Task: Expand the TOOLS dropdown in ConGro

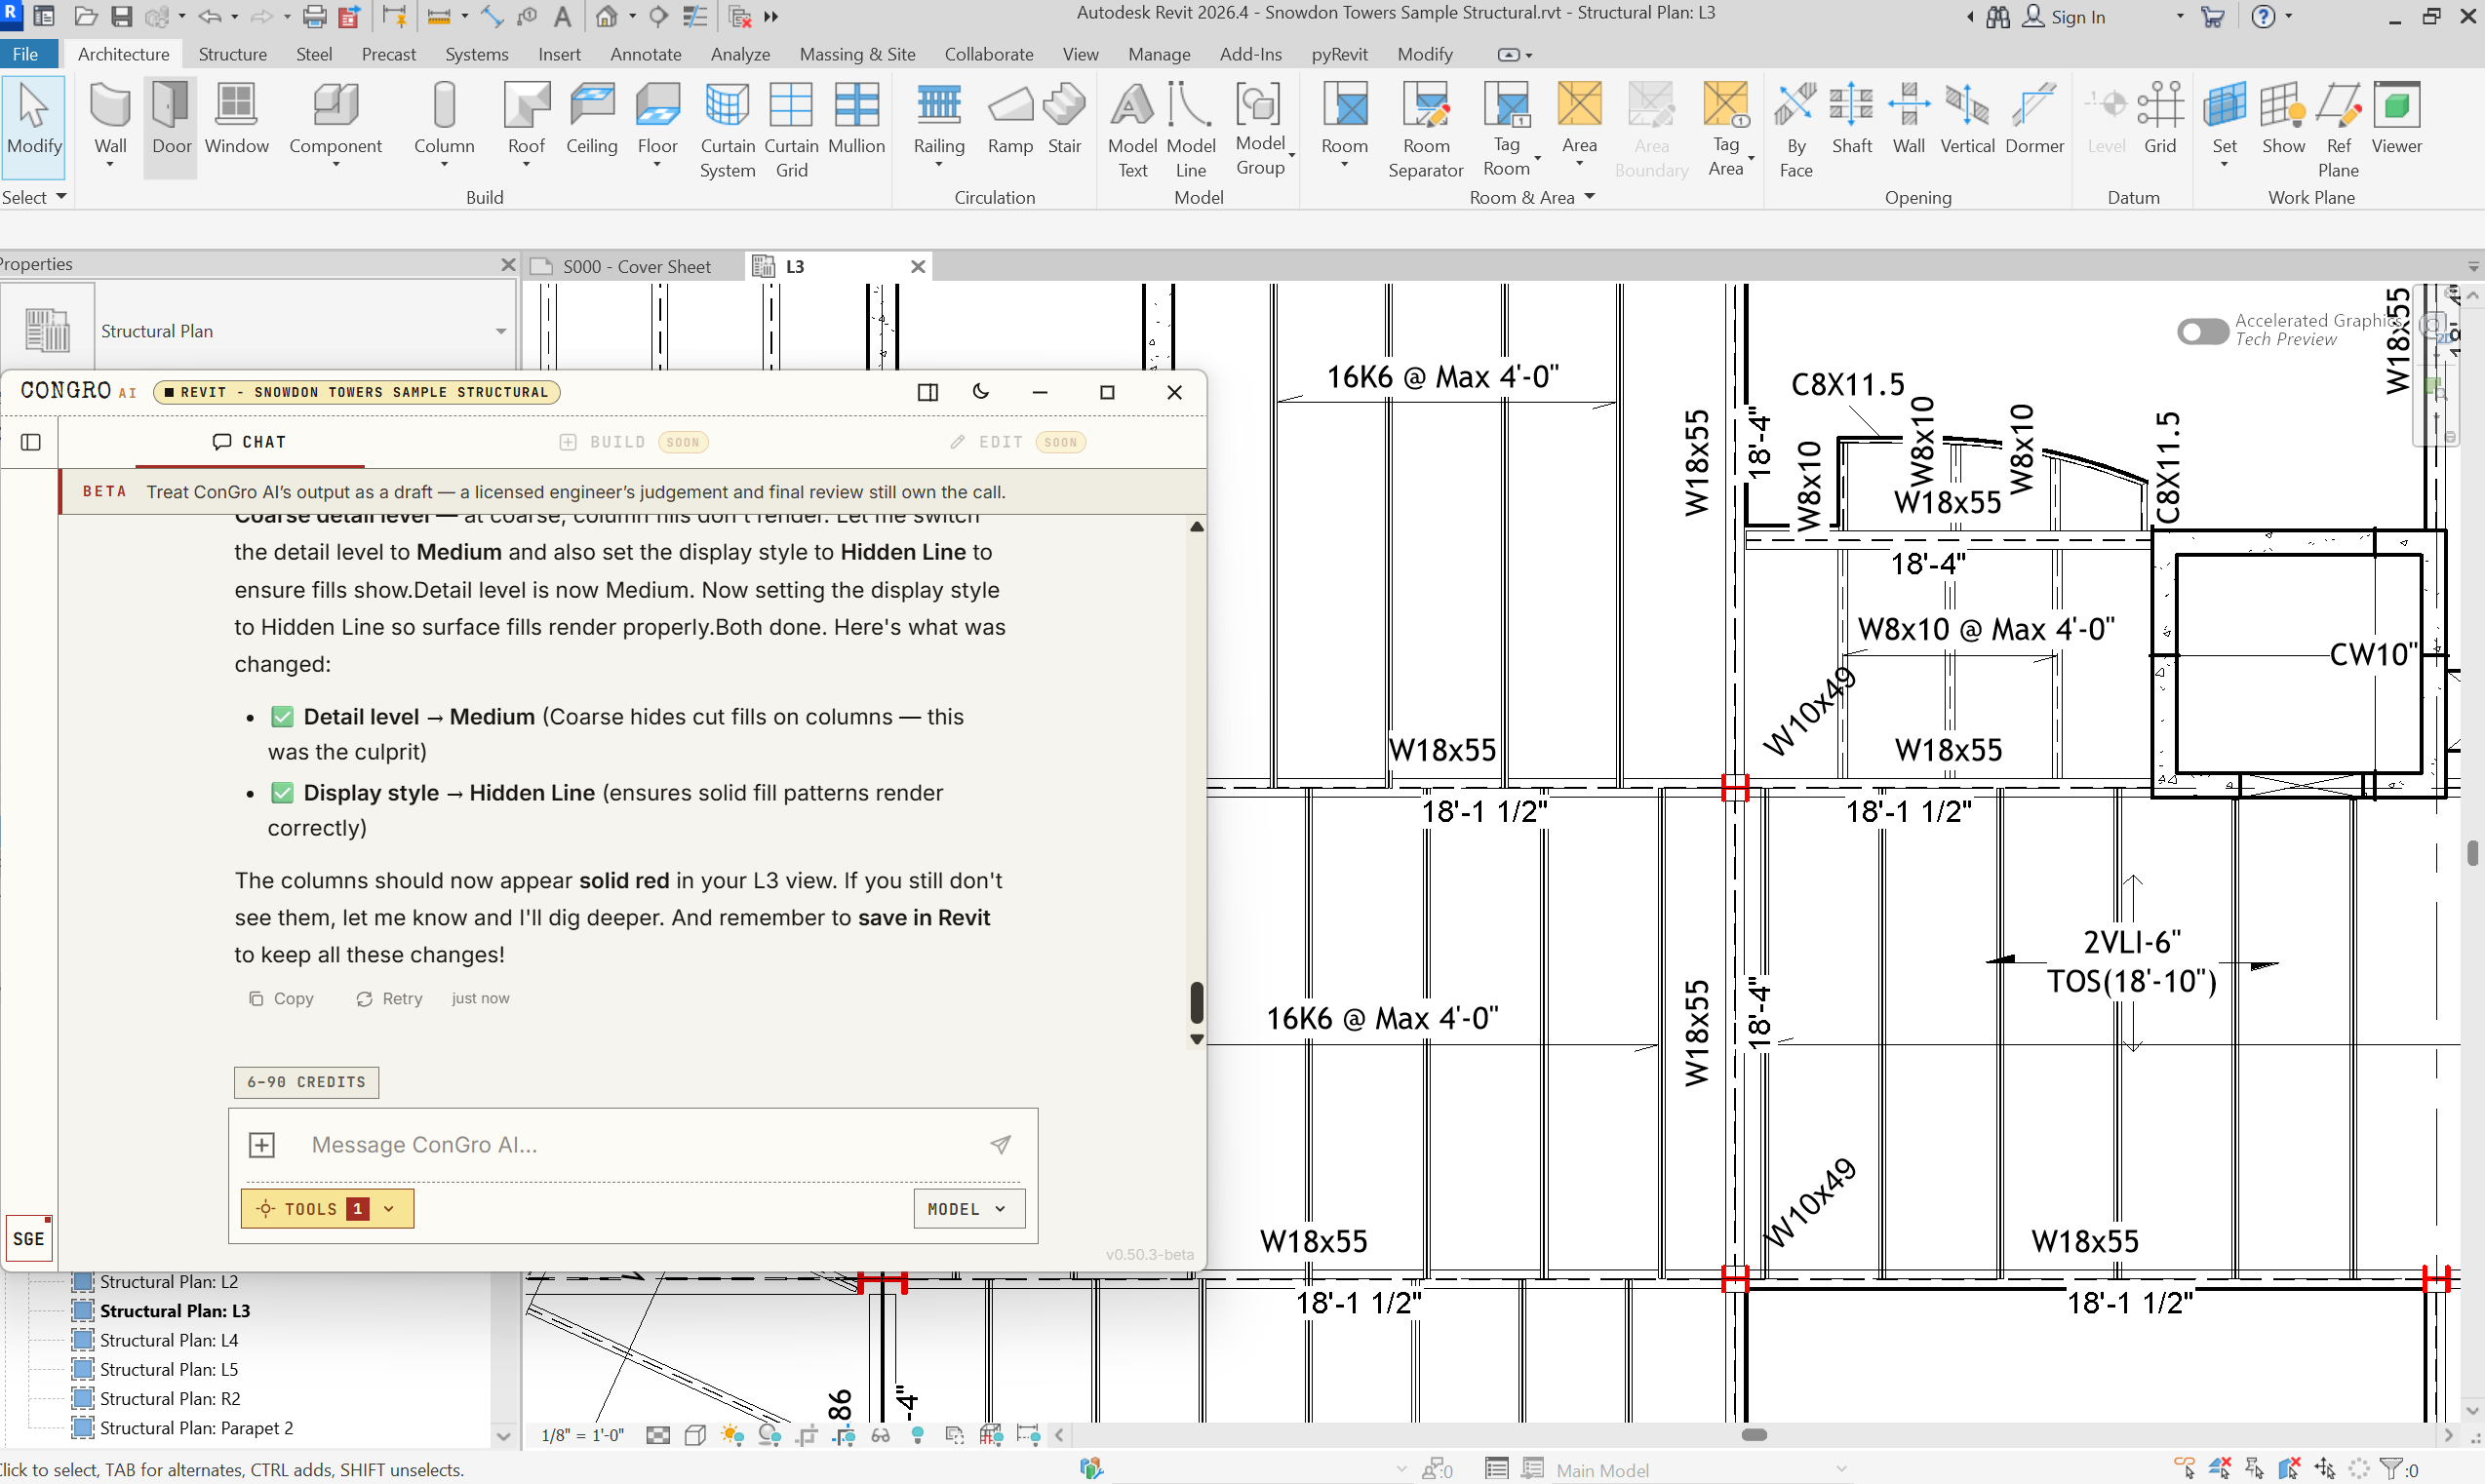Action: (327, 1209)
